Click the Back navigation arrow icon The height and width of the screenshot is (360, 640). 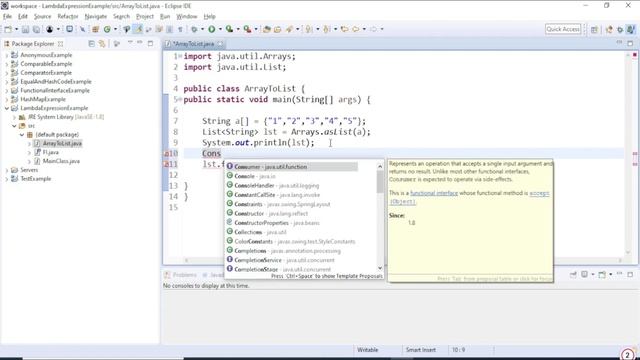[x=356, y=29]
